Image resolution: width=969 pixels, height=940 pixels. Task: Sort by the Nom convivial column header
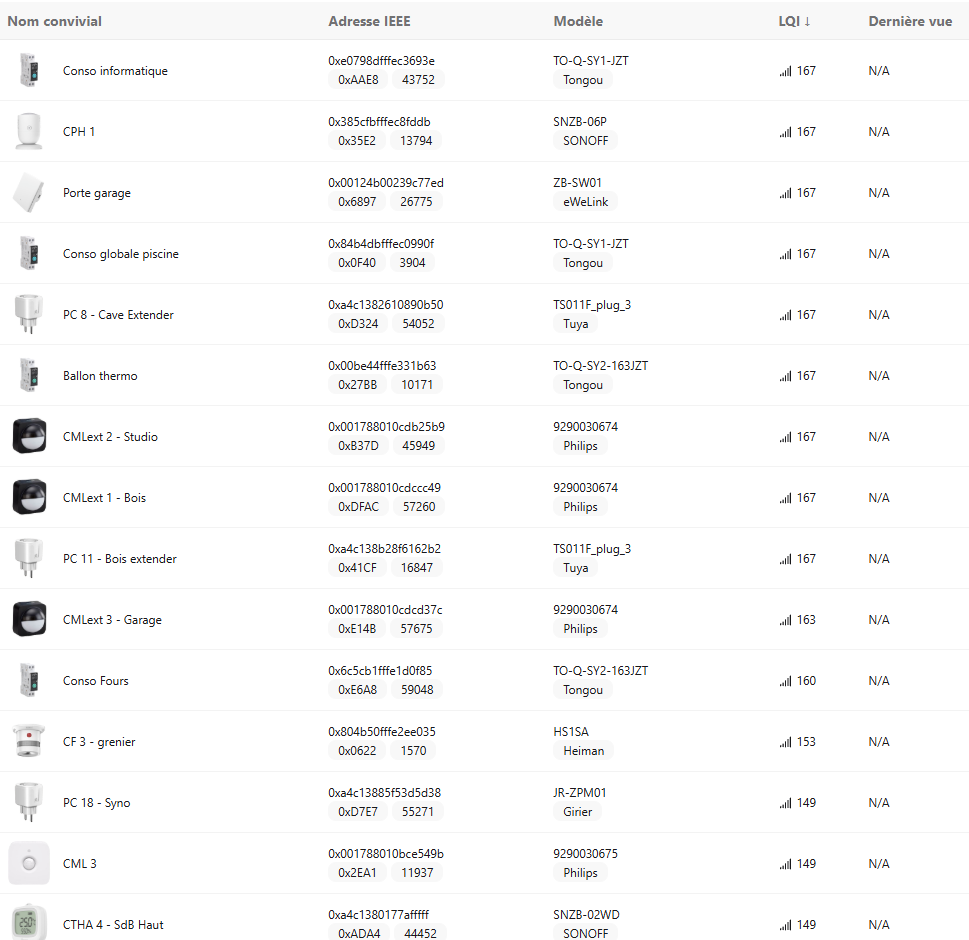pos(54,21)
